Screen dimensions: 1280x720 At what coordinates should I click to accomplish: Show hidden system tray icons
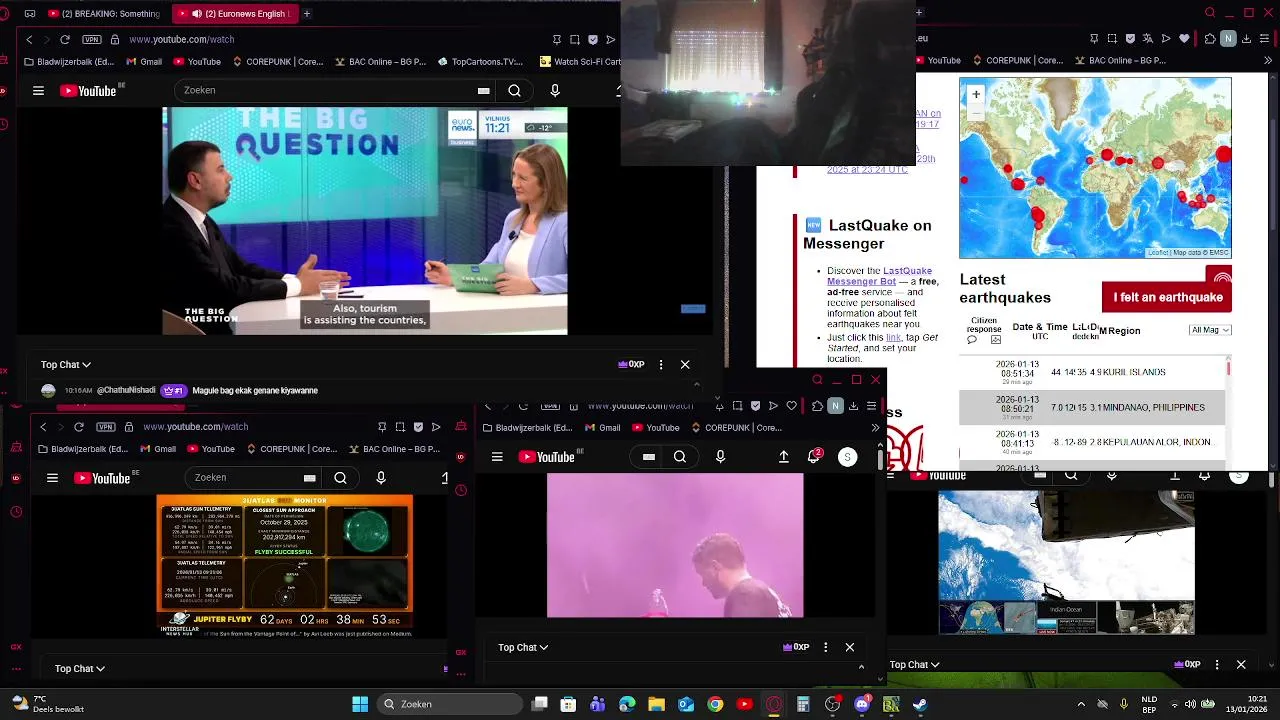click(1081, 704)
